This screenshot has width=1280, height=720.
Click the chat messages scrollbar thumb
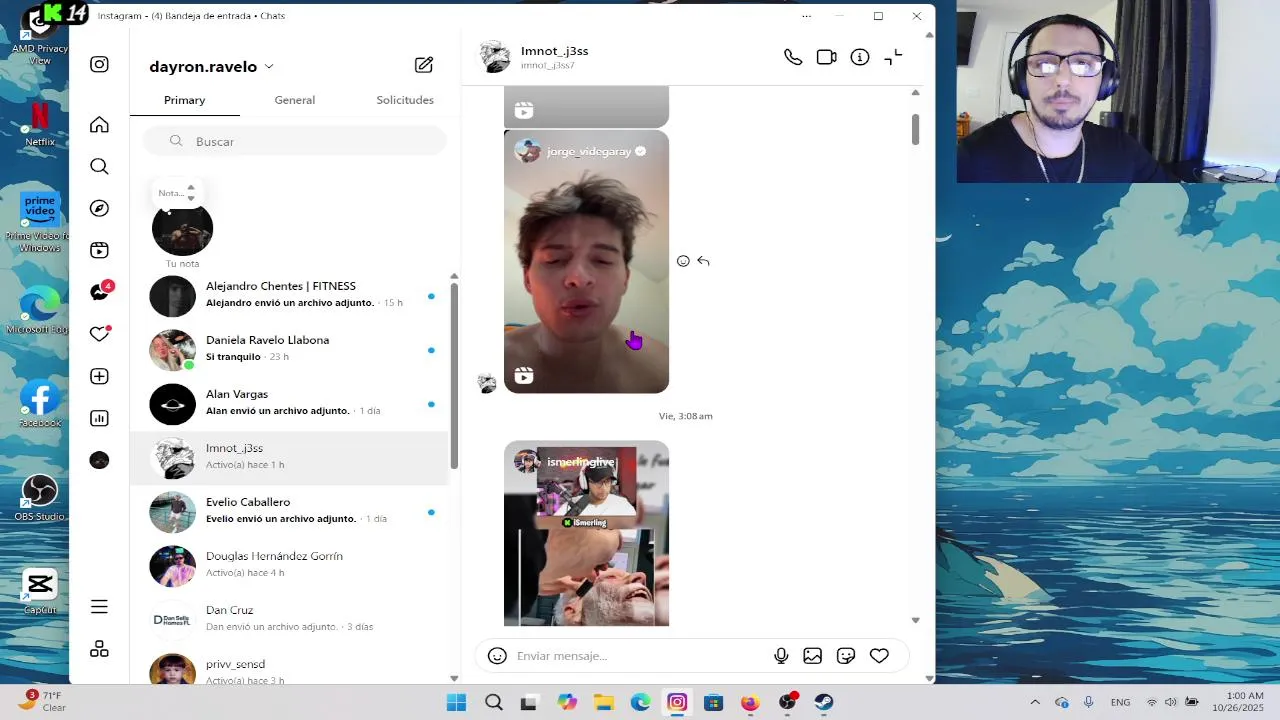coord(915,129)
